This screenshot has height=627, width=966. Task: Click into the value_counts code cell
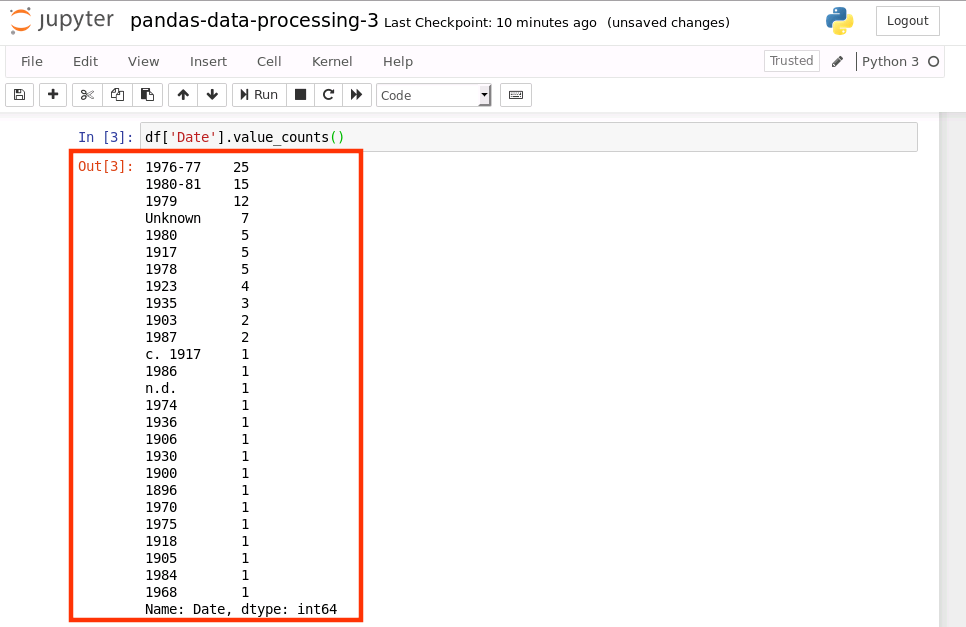[x=529, y=137]
